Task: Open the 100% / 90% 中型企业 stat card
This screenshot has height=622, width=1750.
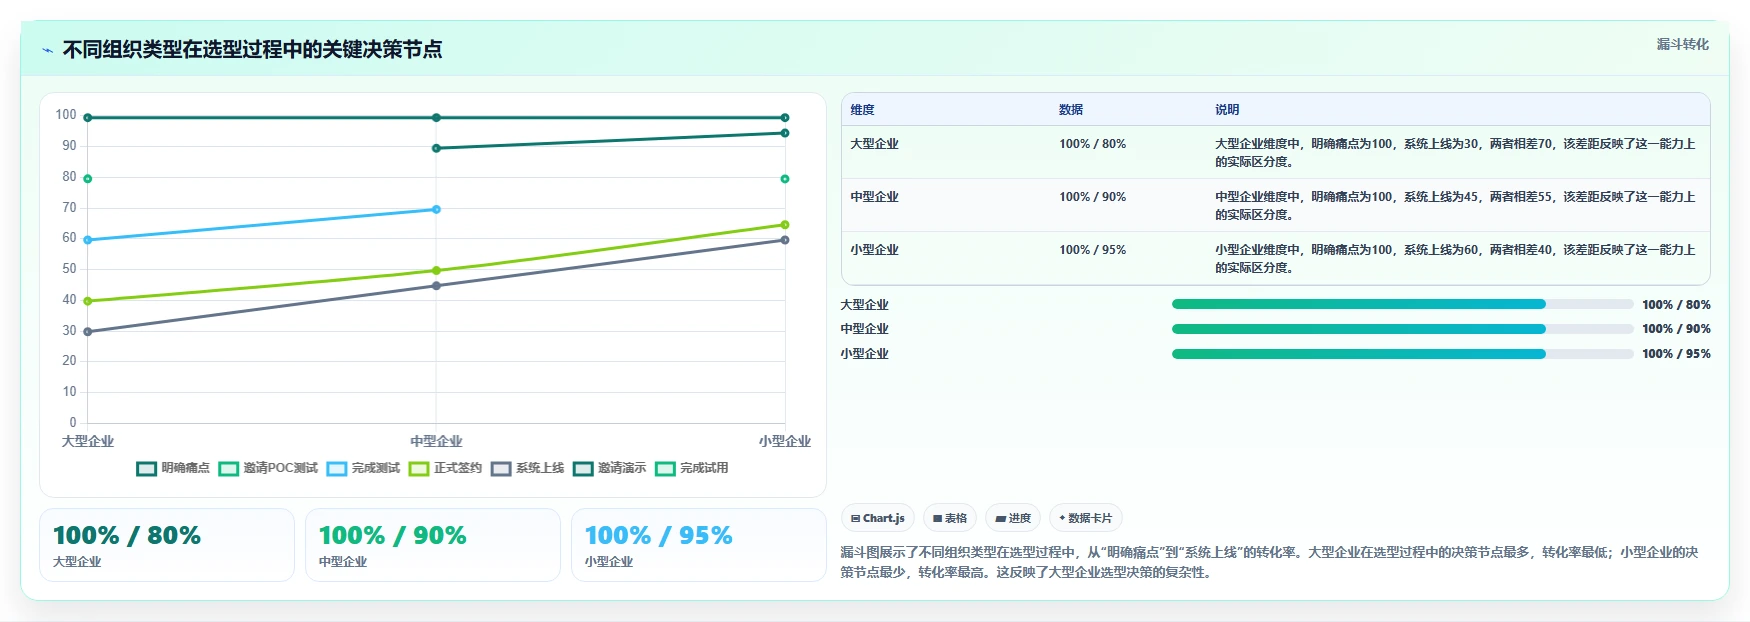Action: tap(433, 545)
